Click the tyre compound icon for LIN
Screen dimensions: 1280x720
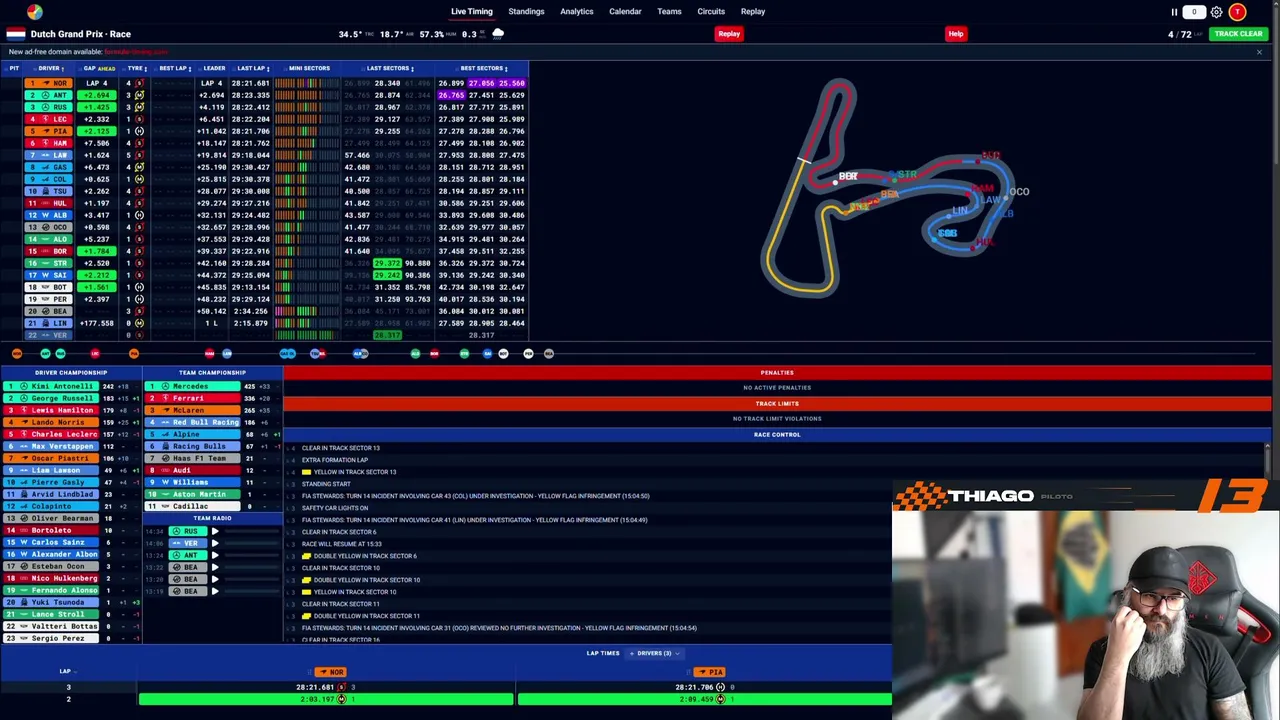(x=139, y=323)
